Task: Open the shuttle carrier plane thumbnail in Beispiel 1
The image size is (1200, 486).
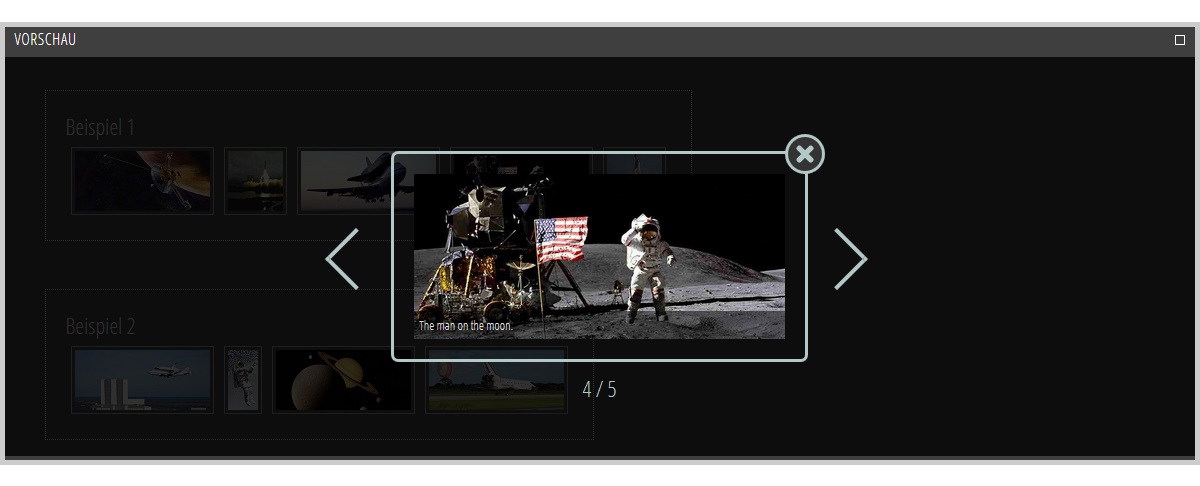Action: (x=345, y=181)
